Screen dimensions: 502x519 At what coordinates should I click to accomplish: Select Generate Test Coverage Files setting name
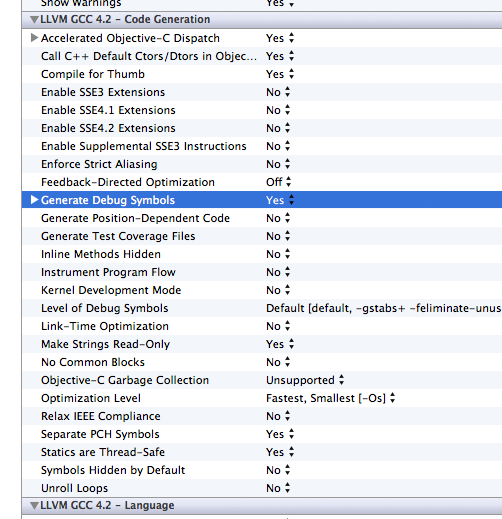118,236
